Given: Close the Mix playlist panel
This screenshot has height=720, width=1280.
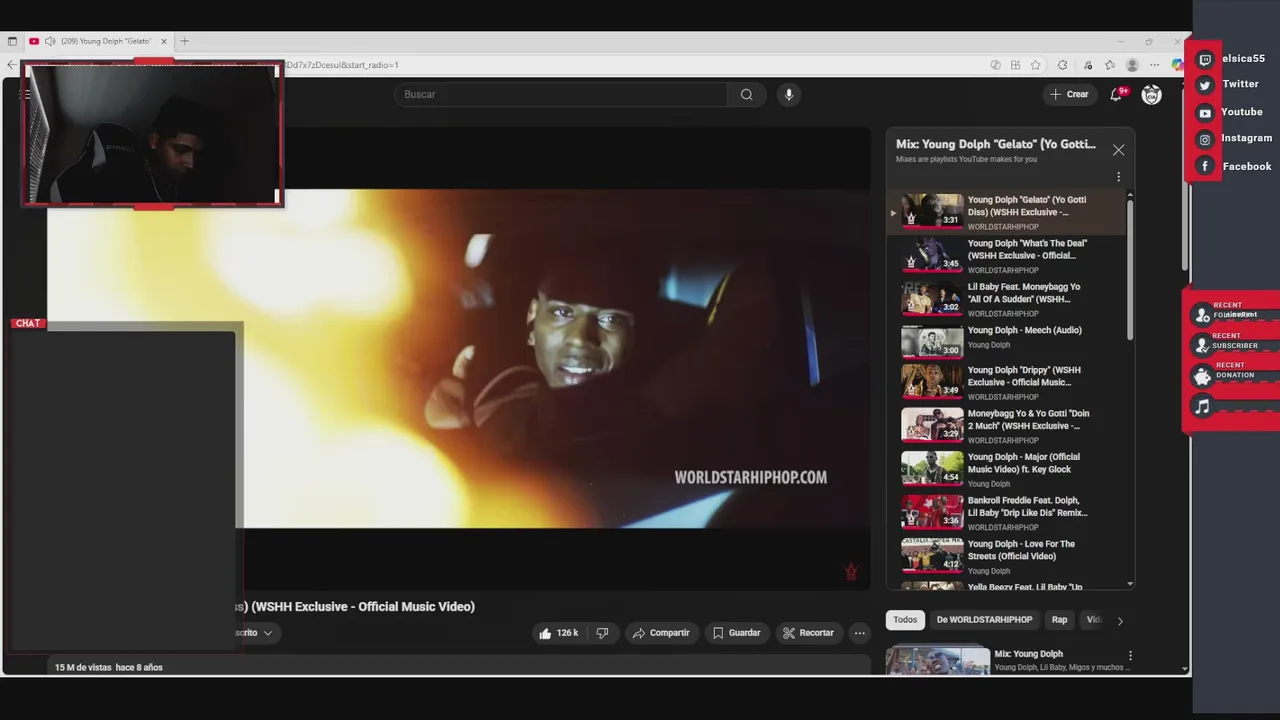Looking at the screenshot, I should (1118, 150).
